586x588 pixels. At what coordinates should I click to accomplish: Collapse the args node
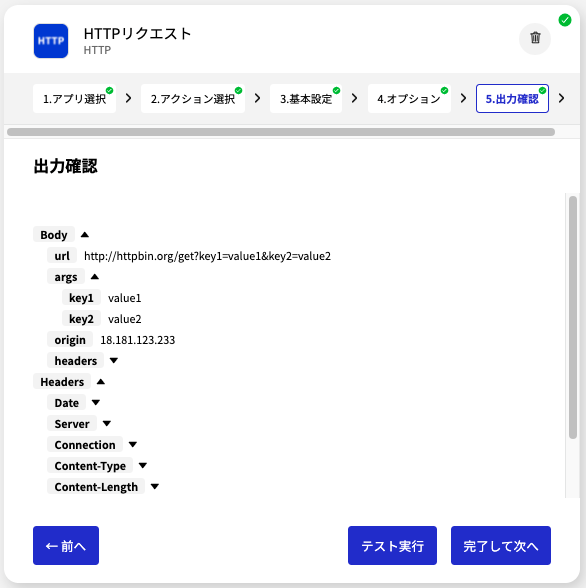pos(95,277)
